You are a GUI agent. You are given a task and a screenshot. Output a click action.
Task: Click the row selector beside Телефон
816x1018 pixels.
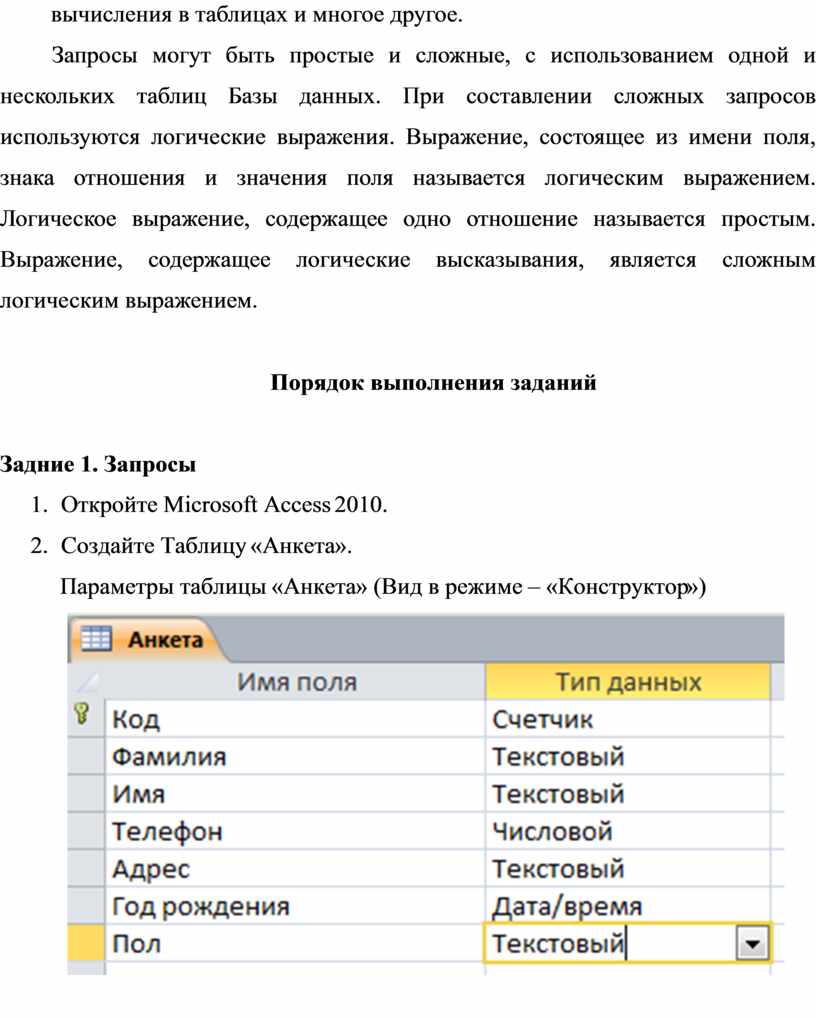pos(86,831)
